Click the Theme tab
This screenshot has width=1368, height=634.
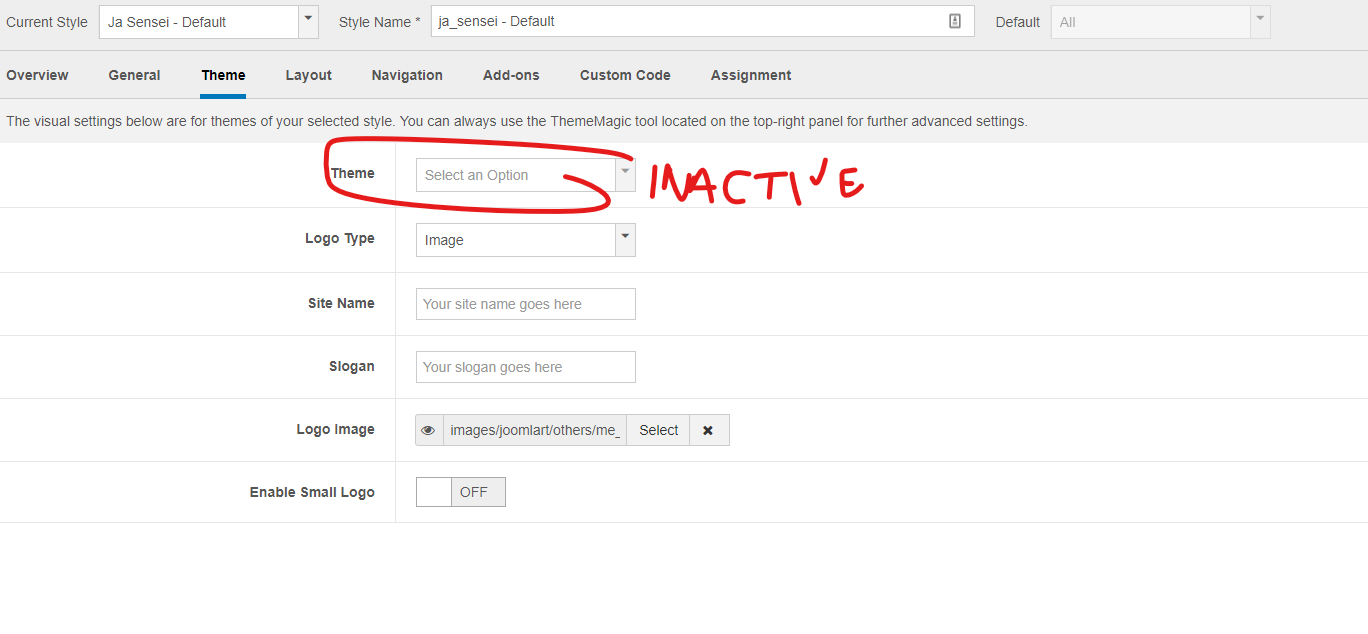coord(223,75)
